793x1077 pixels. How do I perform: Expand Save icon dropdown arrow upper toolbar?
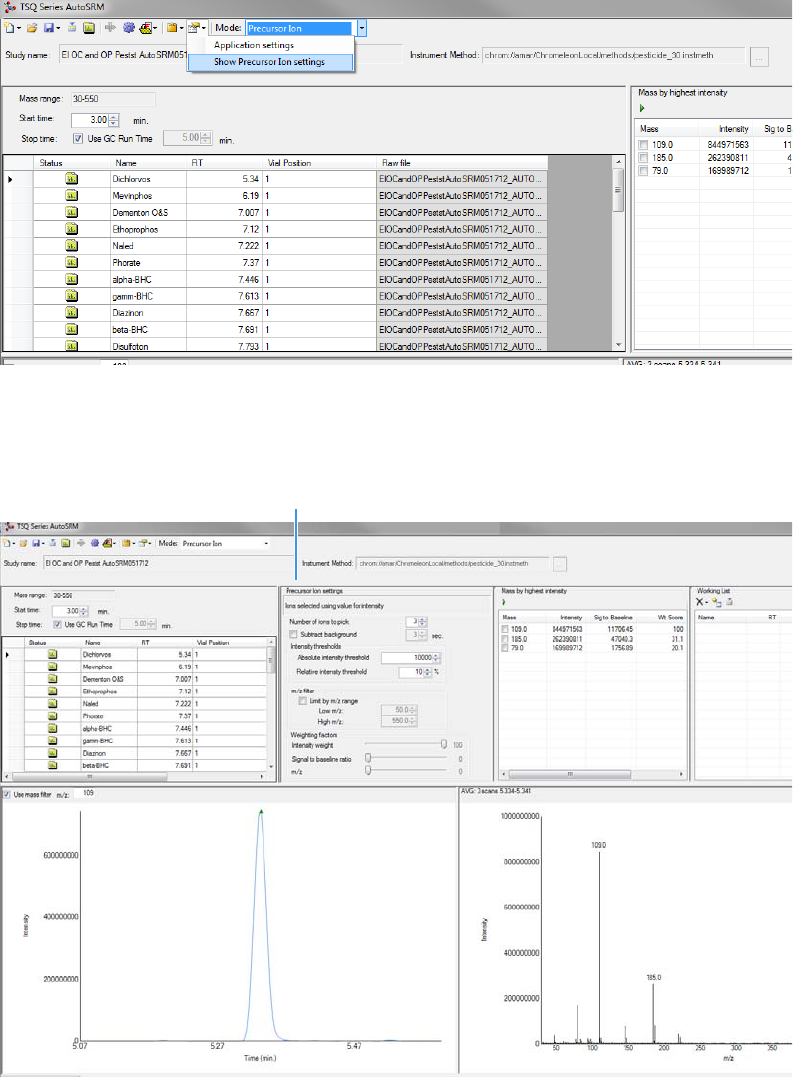[x=58, y=28]
